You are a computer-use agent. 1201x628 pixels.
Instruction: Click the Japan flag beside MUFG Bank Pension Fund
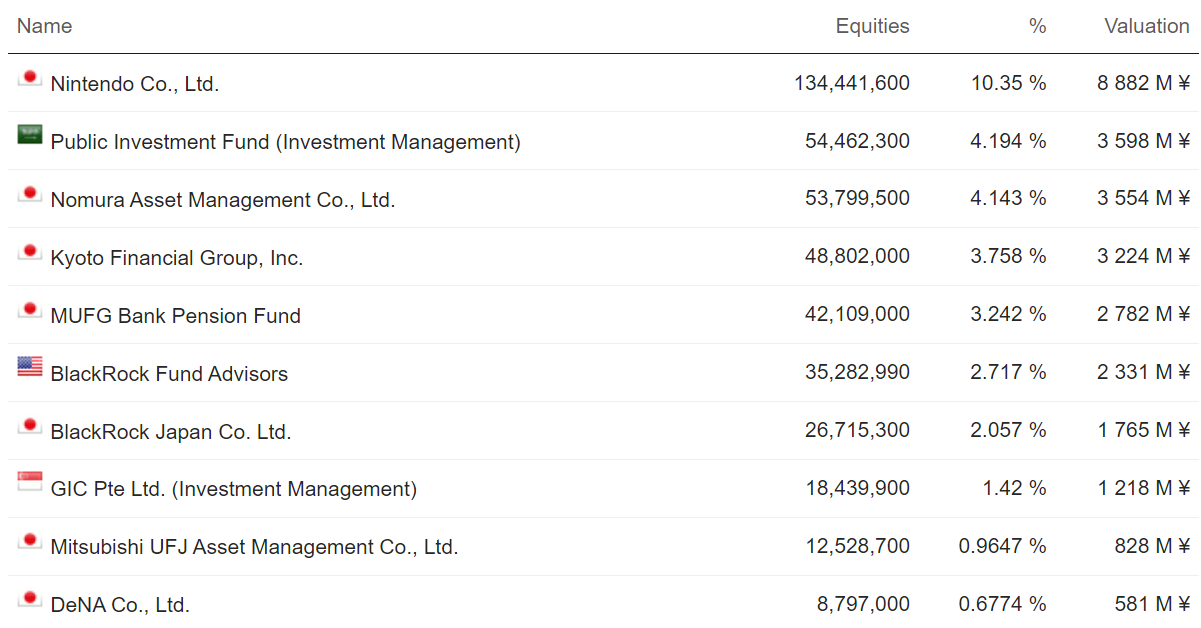(30, 309)
